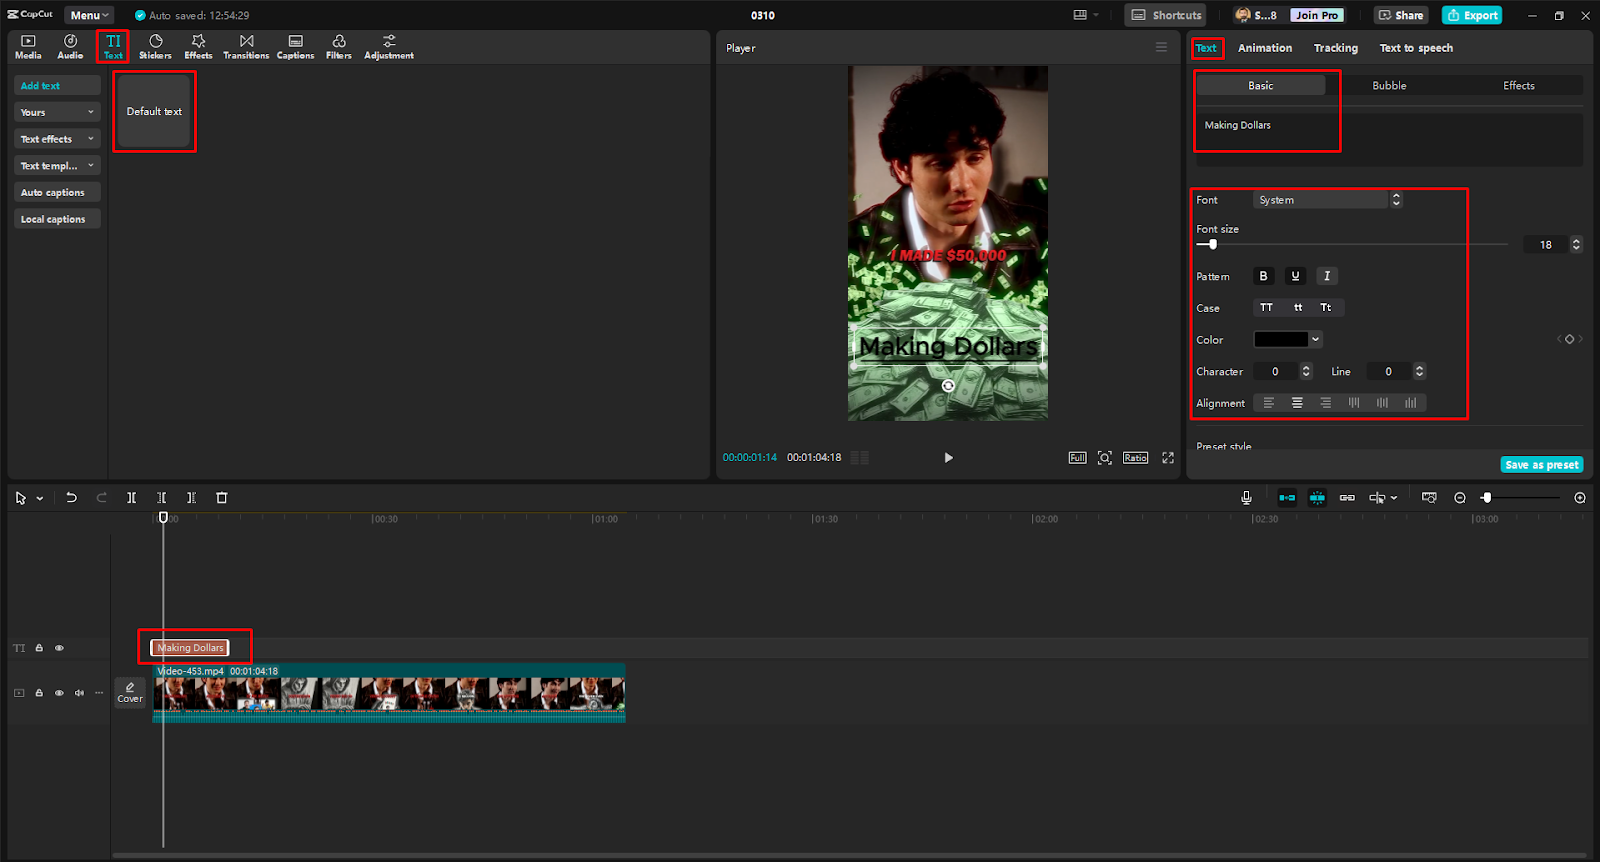This screenshot has width=1600, height=862.
Task: Open the Bubble tab
Action: click(1389, 86)
